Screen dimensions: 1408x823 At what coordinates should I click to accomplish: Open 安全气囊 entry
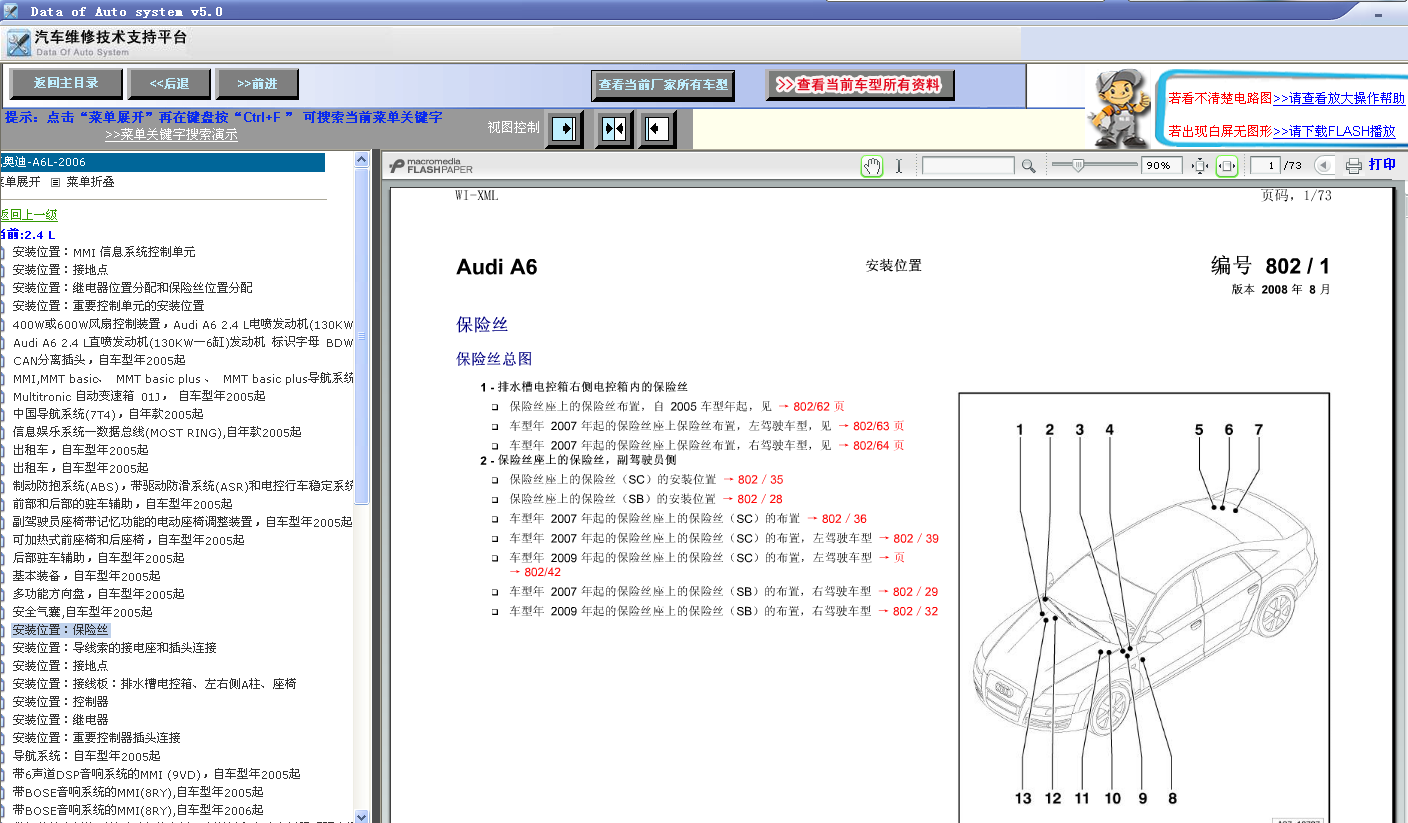tap(82, 612)
